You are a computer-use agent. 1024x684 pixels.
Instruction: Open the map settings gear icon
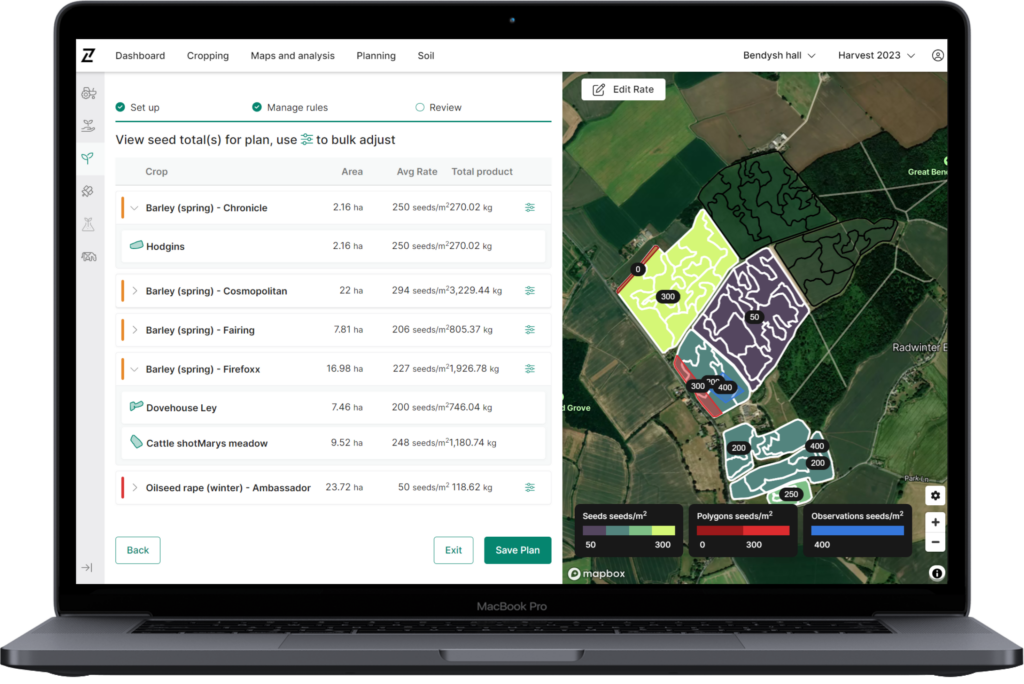[x=935, y=495]
